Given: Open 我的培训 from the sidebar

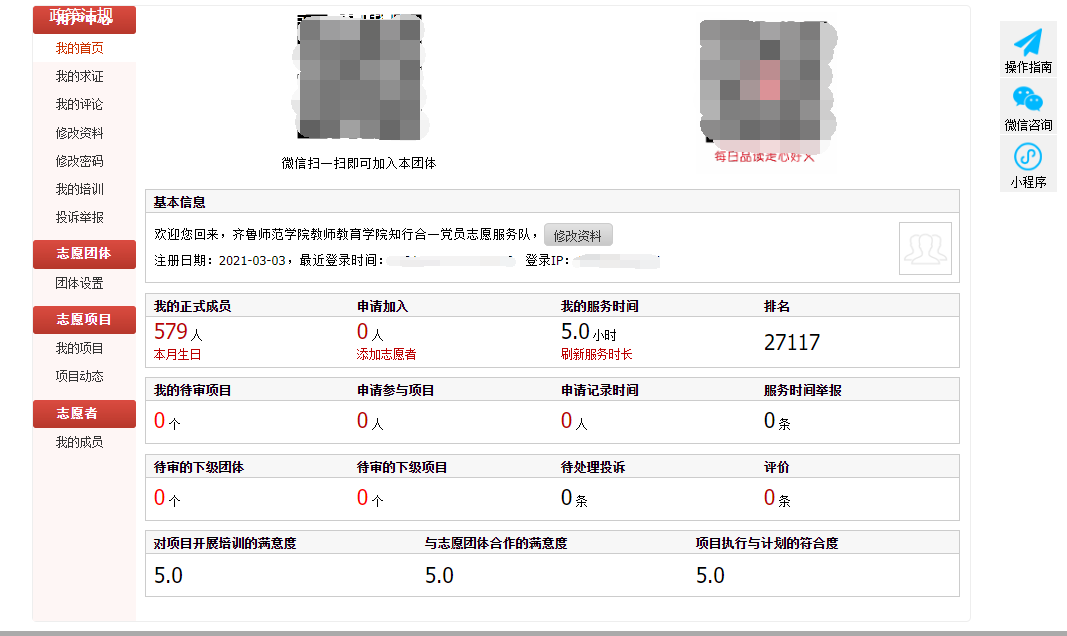Looking at the screenshot, I should pyautogui.click(x=79, y=189).
